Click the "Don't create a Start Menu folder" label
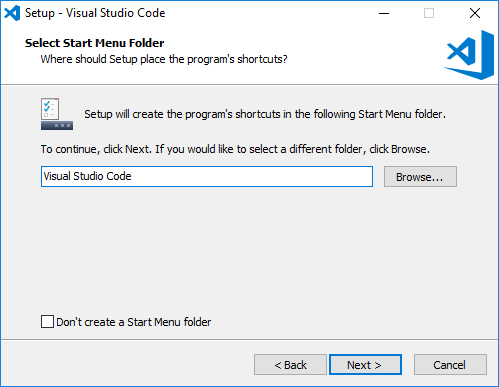 (134, 322)
